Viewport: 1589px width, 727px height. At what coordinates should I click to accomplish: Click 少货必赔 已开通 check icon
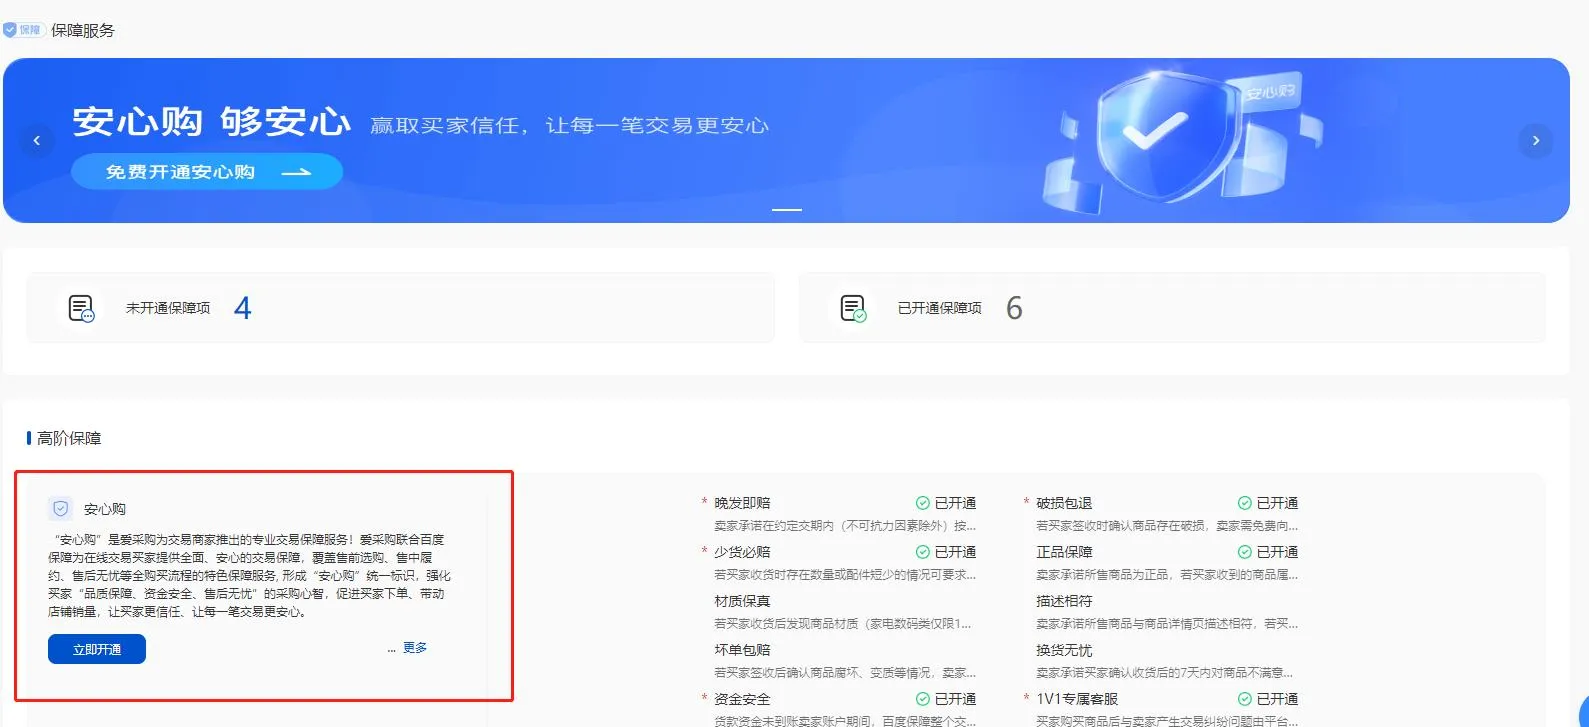tap(923, 552)
